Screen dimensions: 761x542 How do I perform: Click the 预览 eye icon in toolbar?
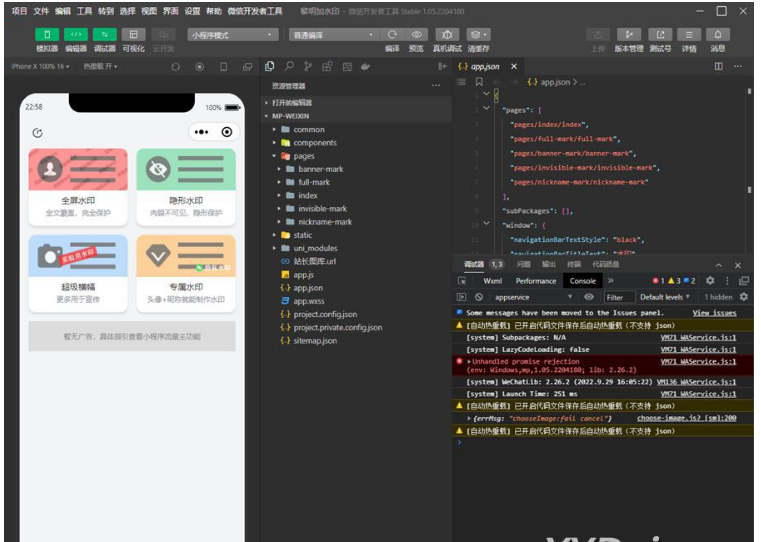coord(417,34)
